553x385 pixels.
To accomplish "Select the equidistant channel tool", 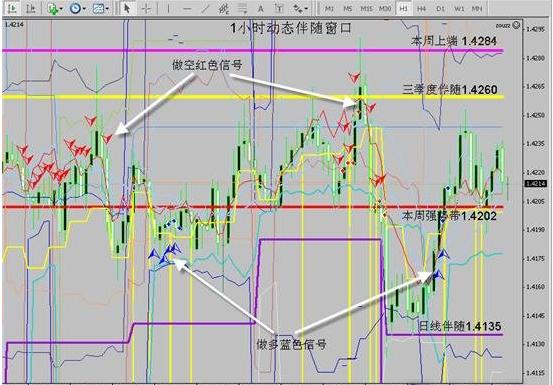I will [x=224, y=8].
